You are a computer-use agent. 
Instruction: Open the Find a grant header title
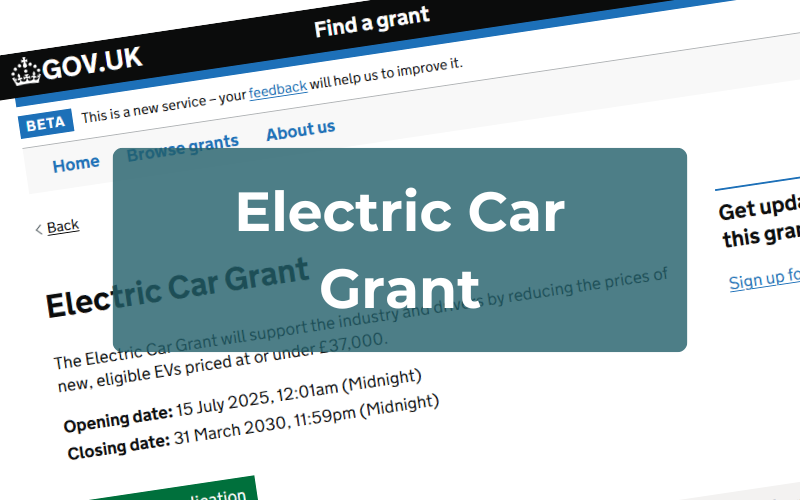click(372, 22)
